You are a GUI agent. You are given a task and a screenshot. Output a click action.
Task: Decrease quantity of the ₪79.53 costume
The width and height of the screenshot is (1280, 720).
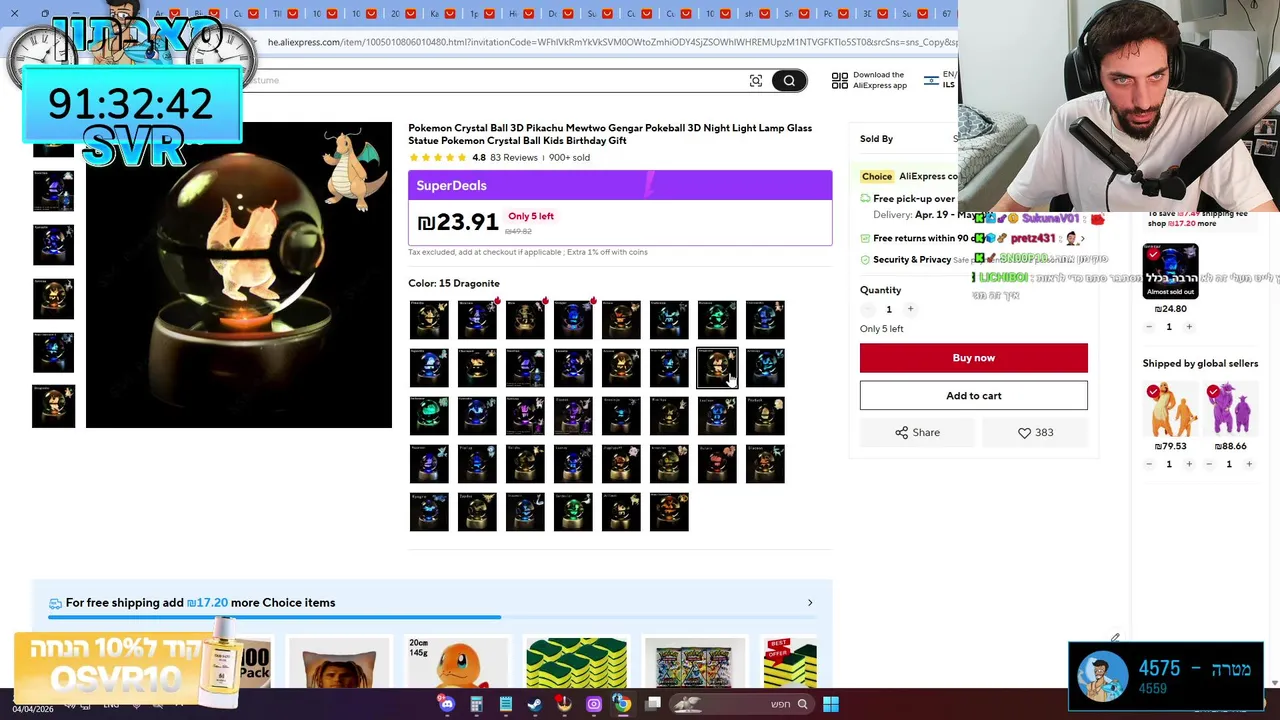1149,464
